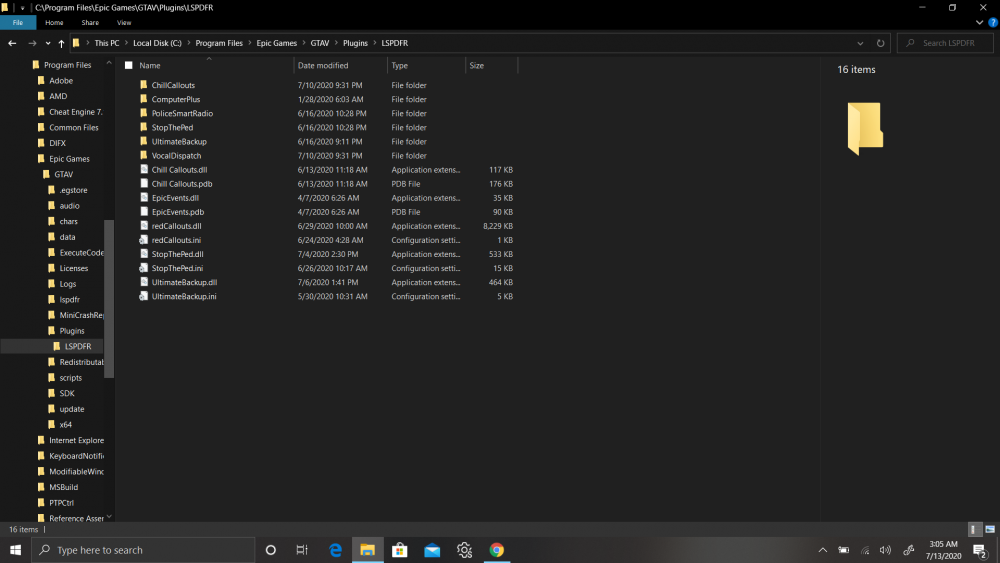Toggle the select-all checkbox in header

[x=129, y=65]
